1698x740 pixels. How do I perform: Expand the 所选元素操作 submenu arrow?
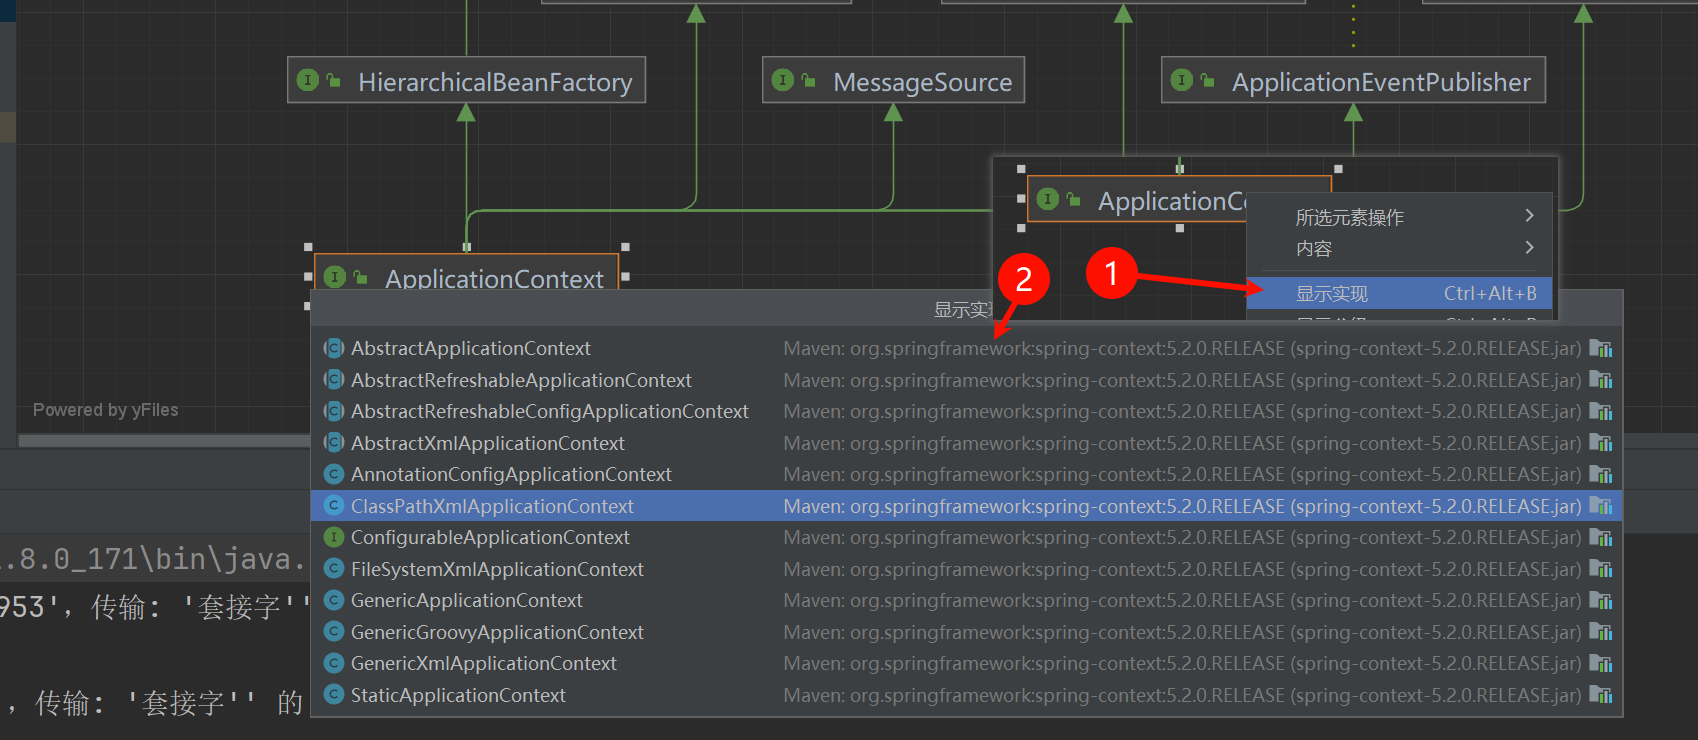(1529, 216)
